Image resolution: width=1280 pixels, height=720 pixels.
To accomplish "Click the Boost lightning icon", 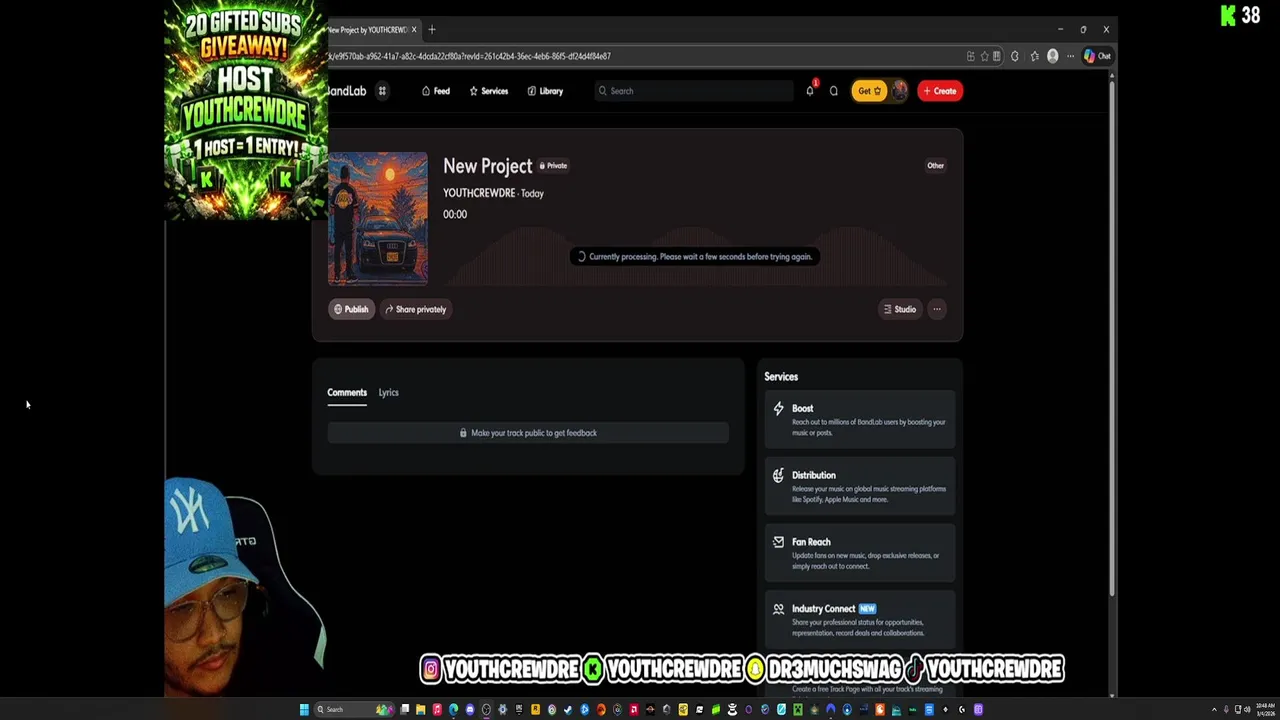I will click(x=778, y=408).
